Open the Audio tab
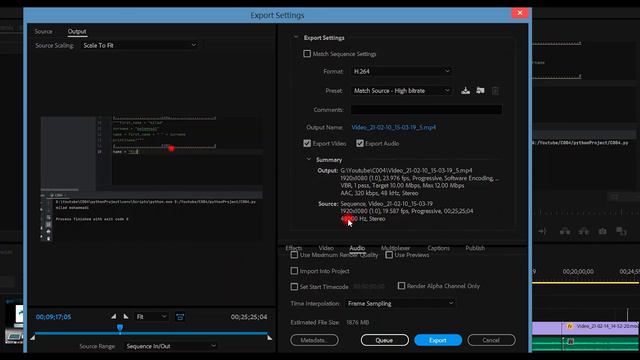This screenshot has width=640, height=360. 357,248
